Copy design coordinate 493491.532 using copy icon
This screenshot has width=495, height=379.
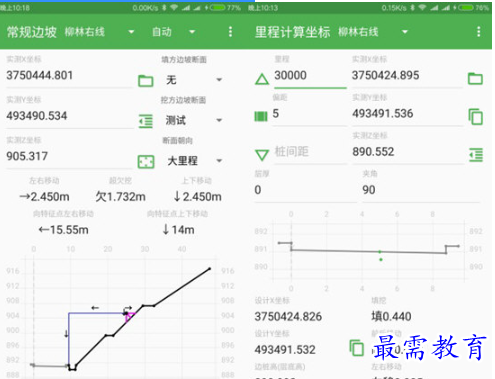357,348
